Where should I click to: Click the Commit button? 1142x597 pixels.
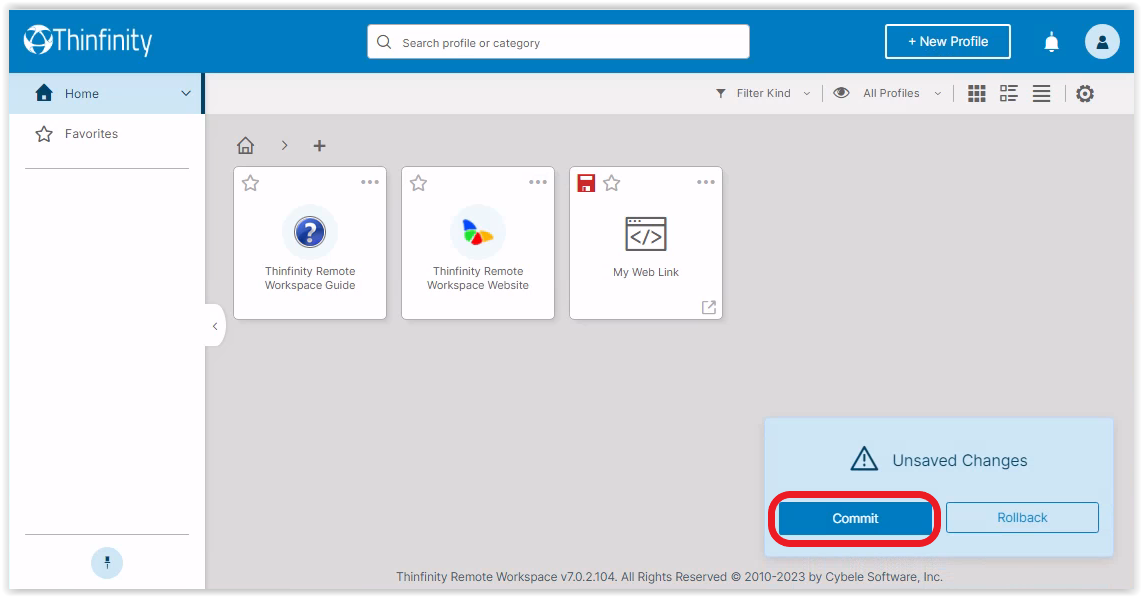[855, 518]
